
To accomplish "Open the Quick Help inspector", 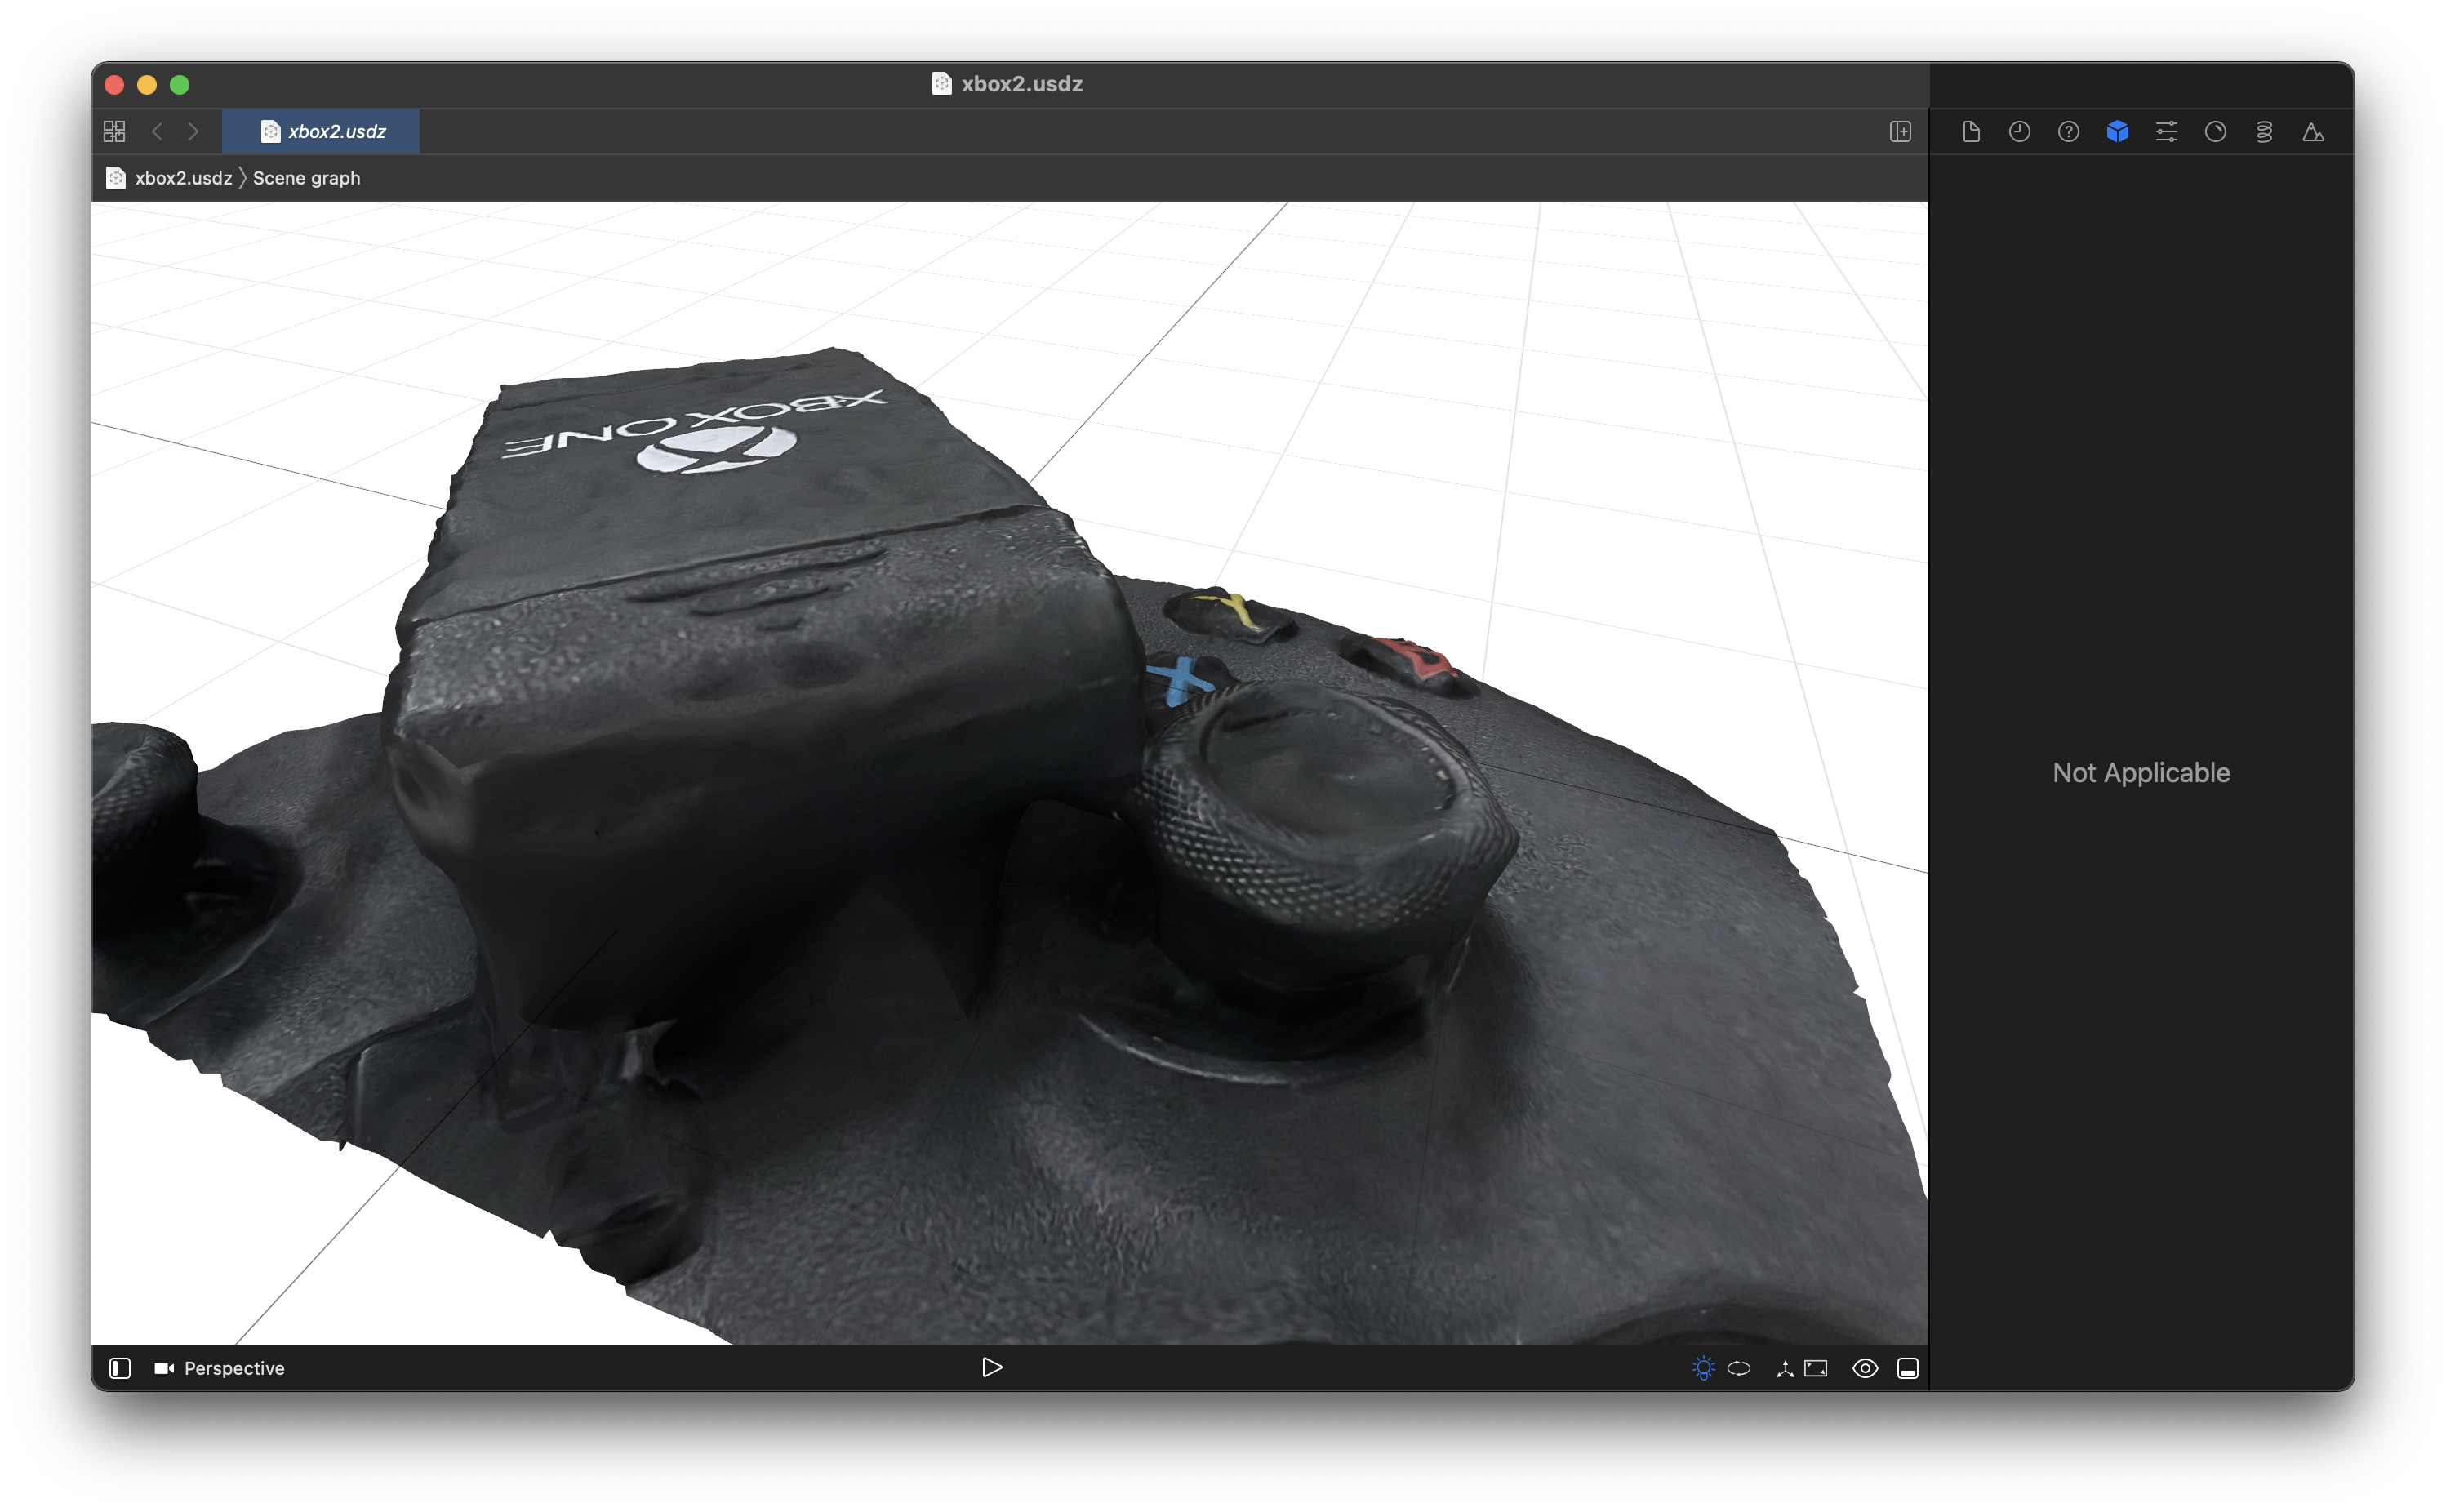I will pos(2068,132).
